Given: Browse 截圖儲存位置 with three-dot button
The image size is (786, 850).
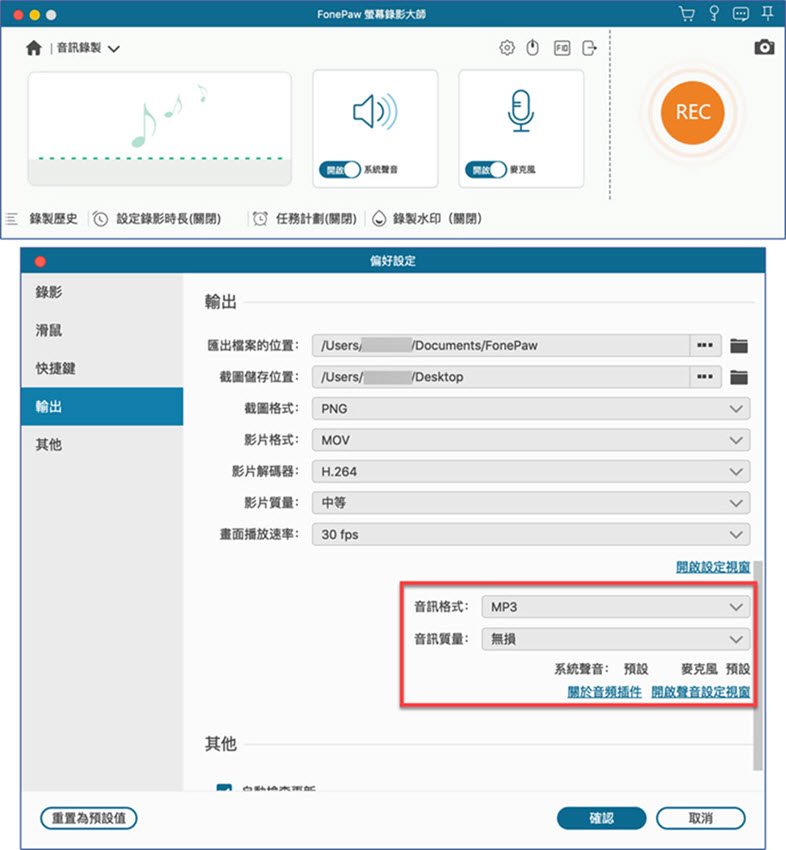Looking at the screenshot, I should tap(705, 377).
